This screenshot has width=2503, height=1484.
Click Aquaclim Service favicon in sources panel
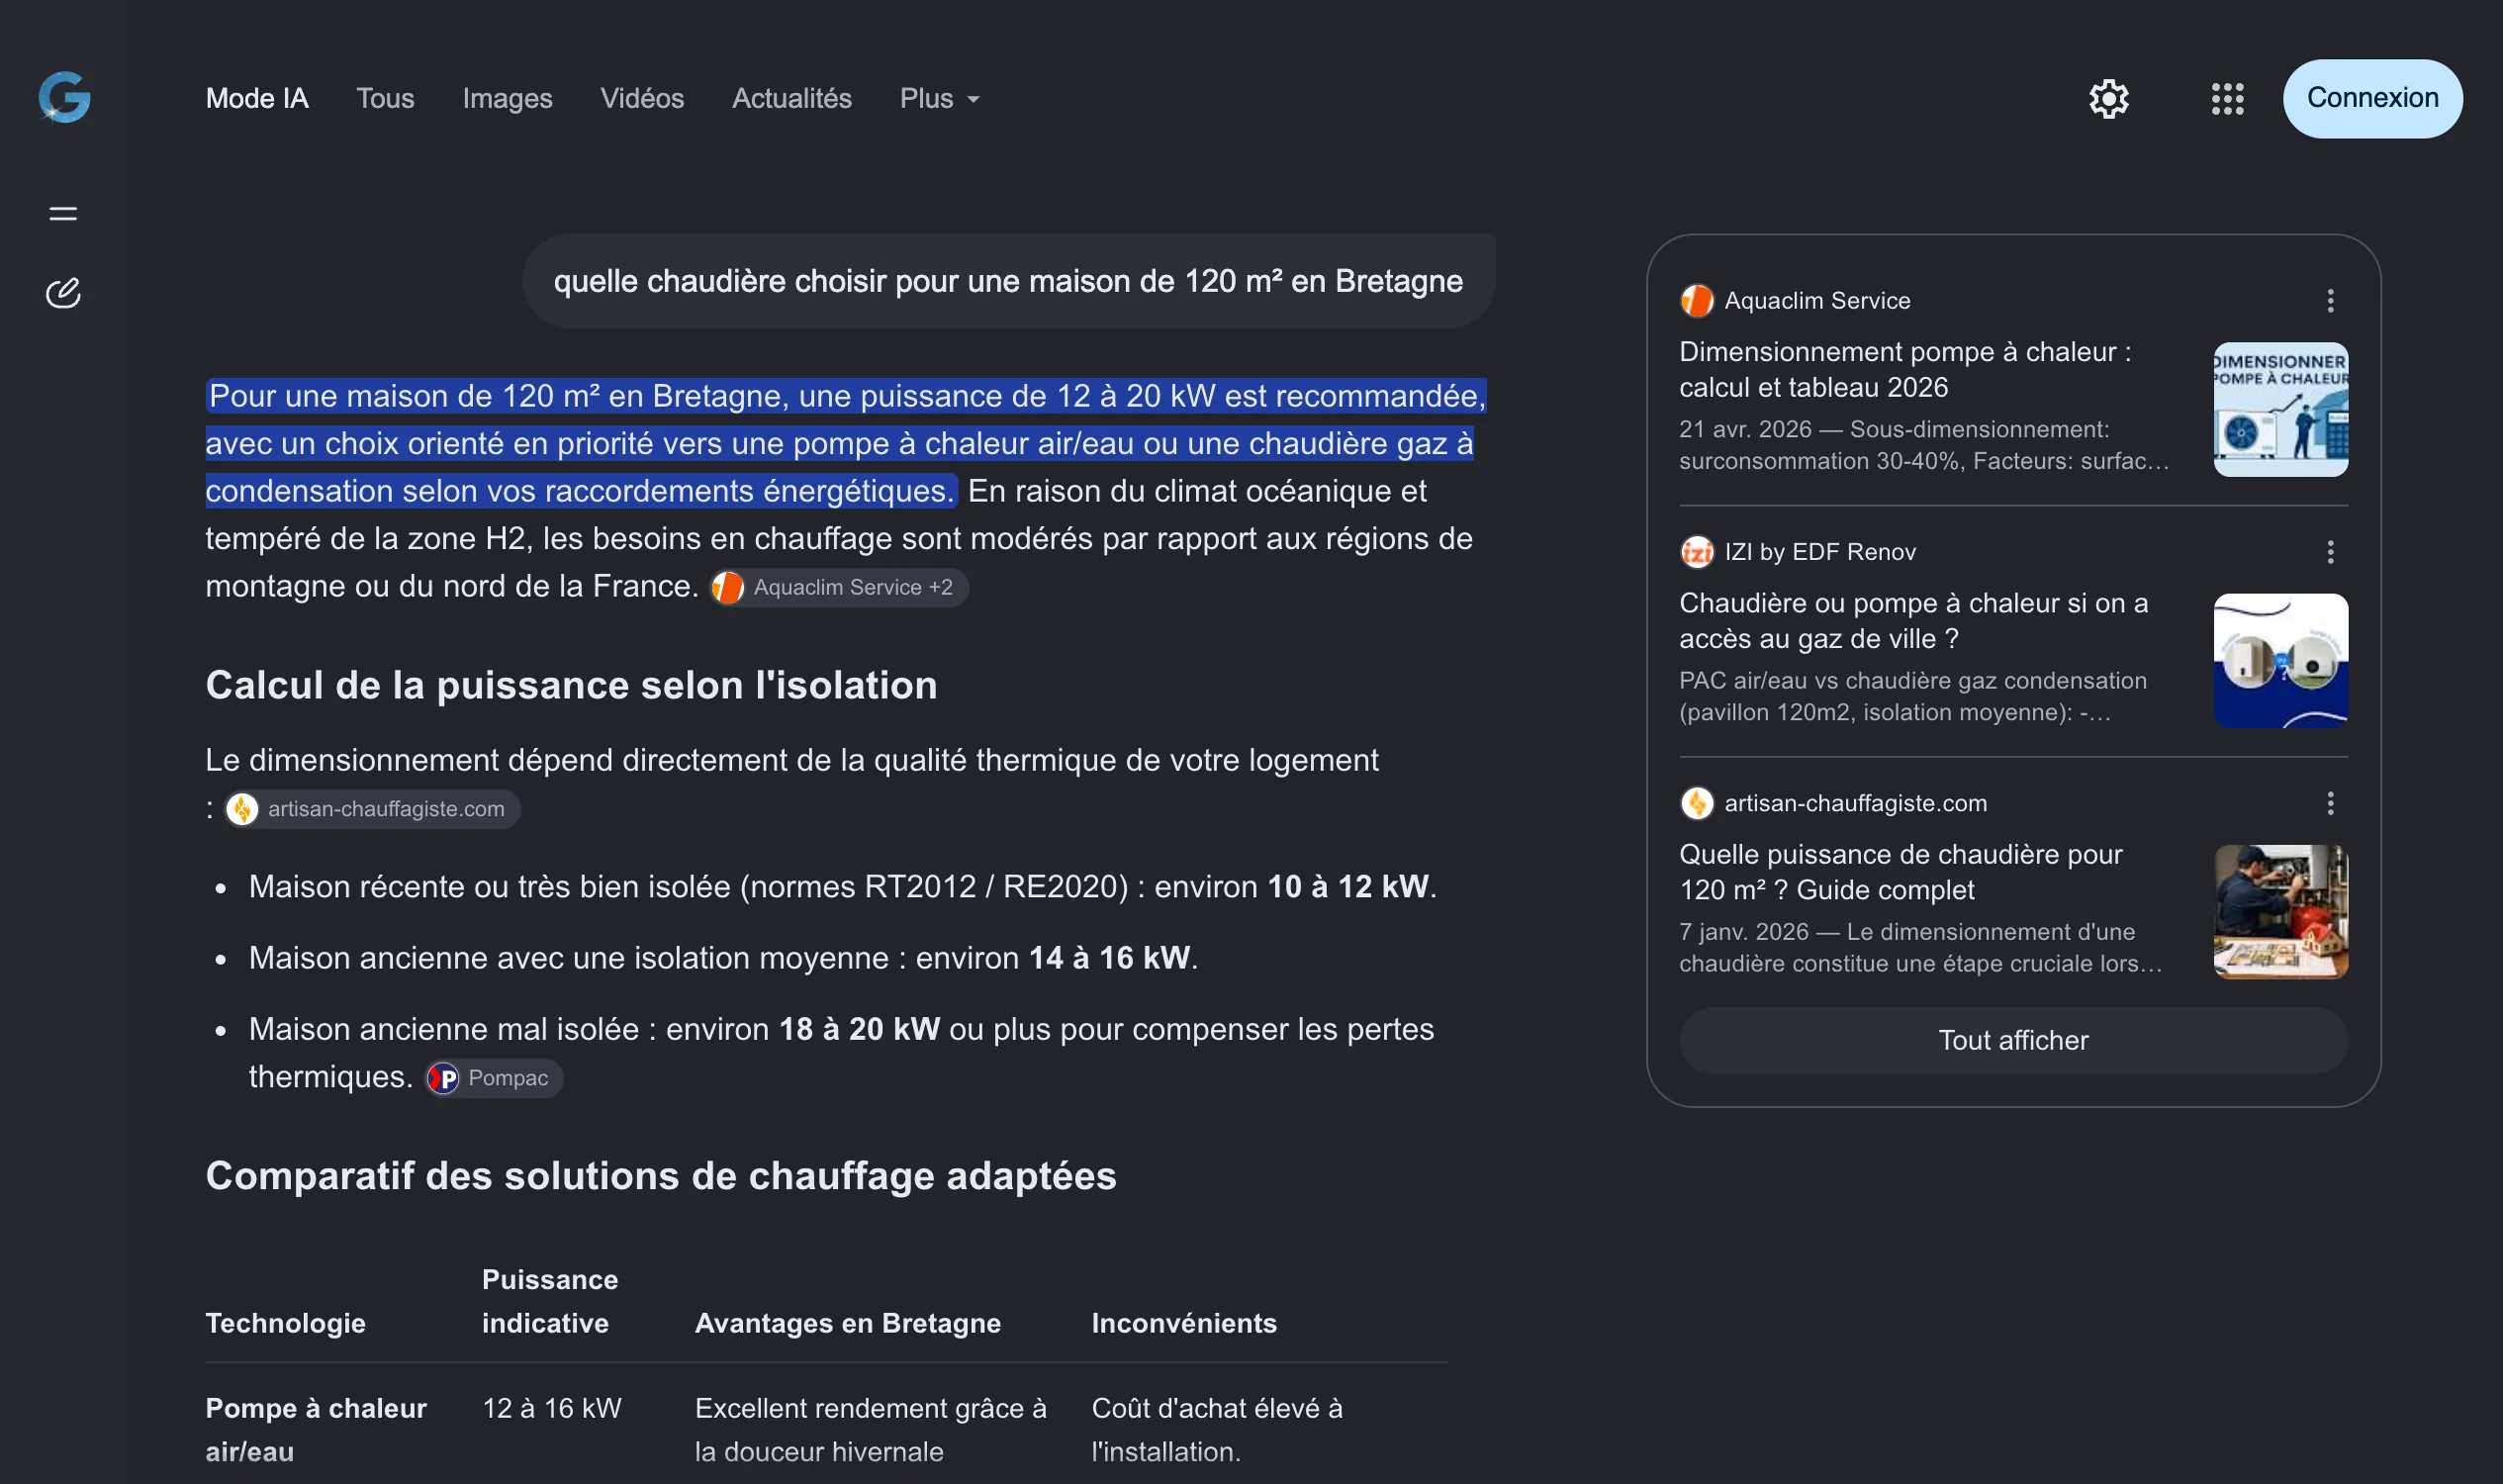pyautogui.click(x=1696, y=301)
